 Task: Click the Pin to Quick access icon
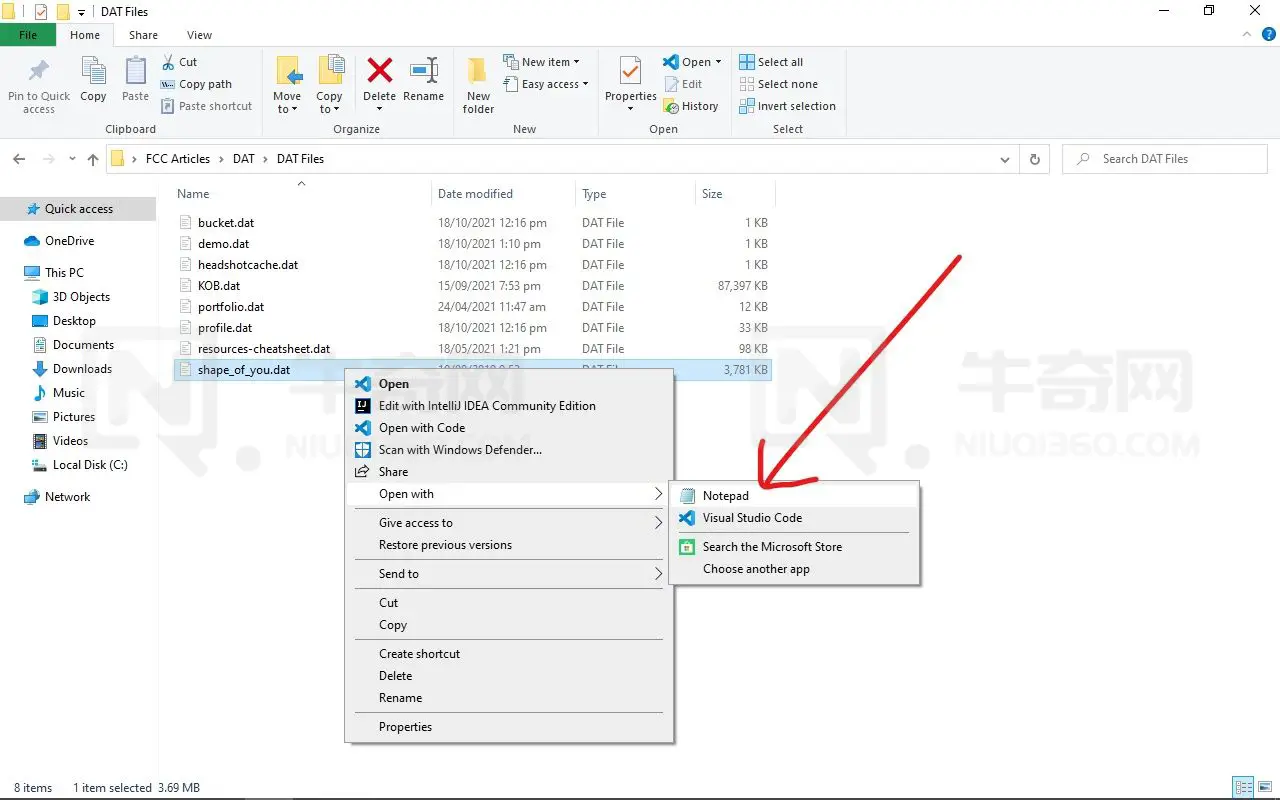39,72
